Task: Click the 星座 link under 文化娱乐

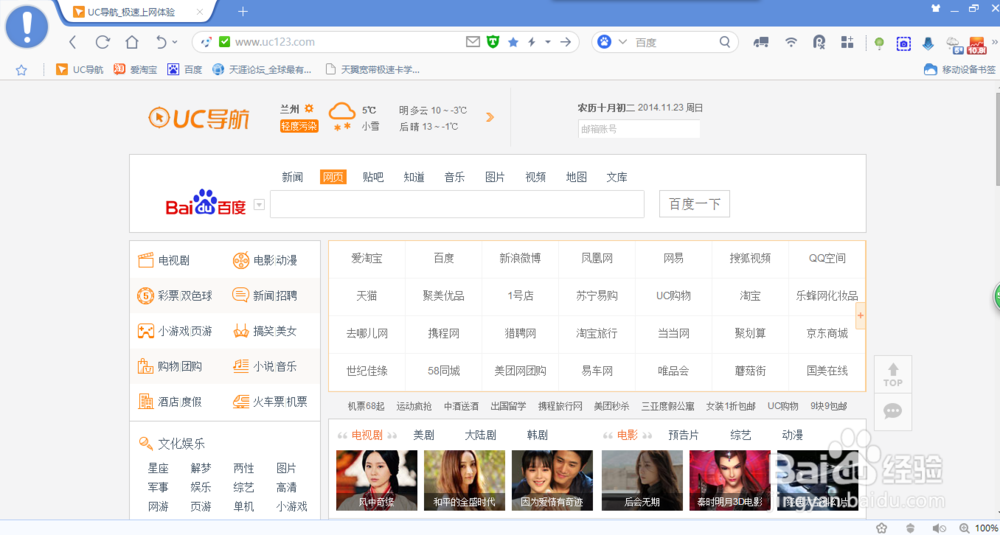Action: pos(158,469)
